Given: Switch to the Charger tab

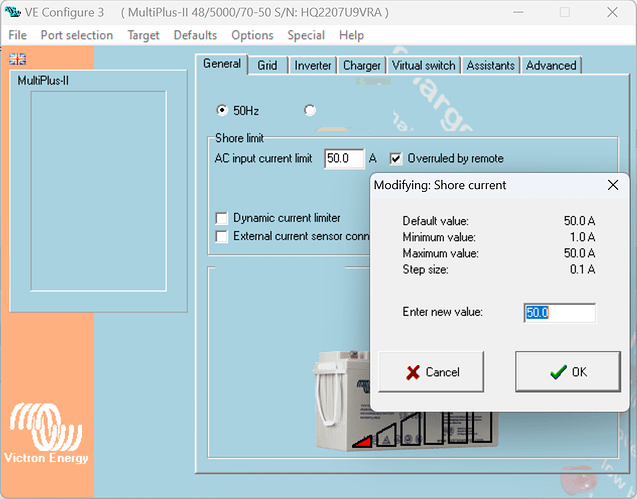Looking at the screenshot, I should tap(362, 65).
